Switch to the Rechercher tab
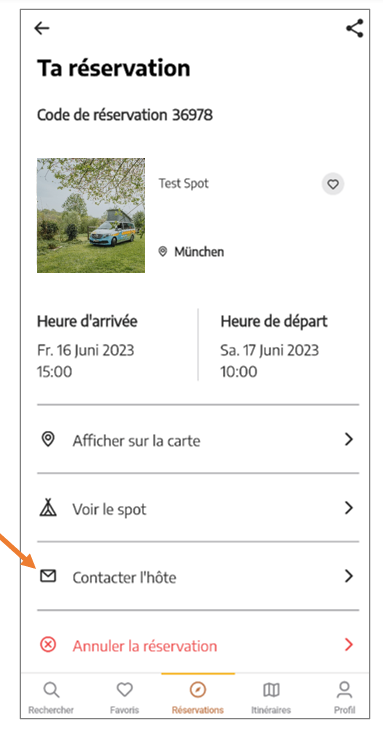This screenshot has height=732, width=383. click(51, 697)
